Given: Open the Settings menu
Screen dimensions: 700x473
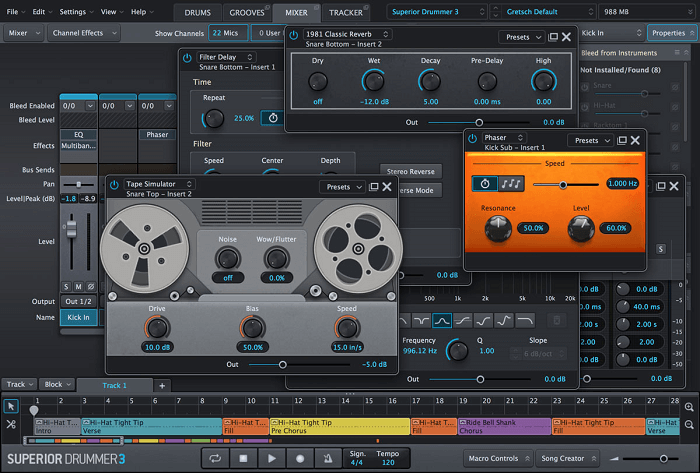Looking at the screenshot, I should click(76, 12).
